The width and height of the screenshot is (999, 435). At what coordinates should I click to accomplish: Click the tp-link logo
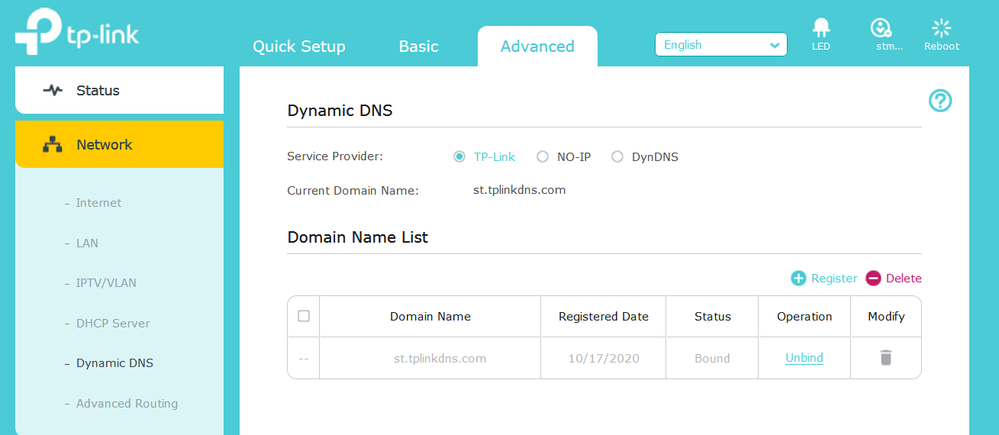pyautogui.click(x=77, y=32)
